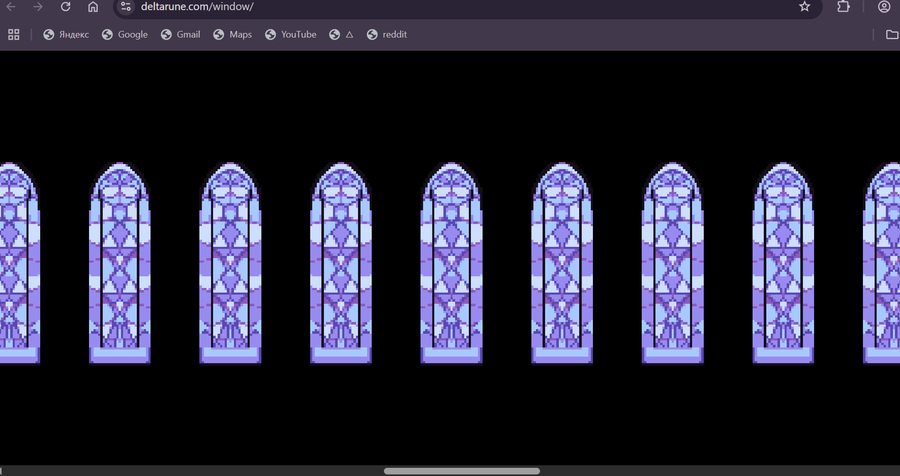Open the reddit bookmark
900x476 pixels.
(387, 34)
